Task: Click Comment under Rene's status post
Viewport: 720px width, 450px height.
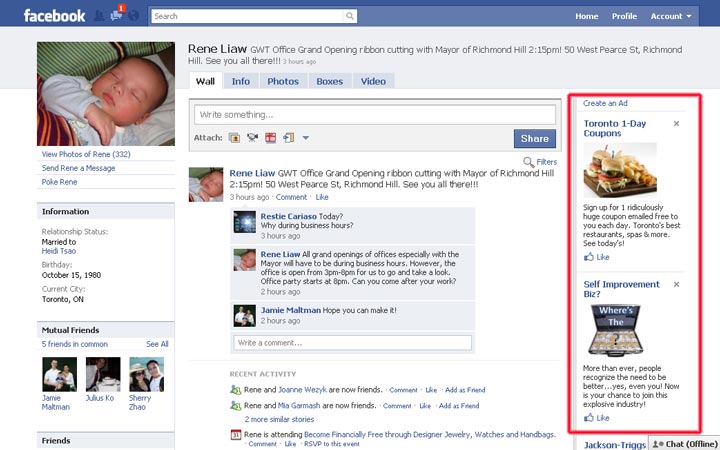Action: pyautogui.click(x=291, y=197)
